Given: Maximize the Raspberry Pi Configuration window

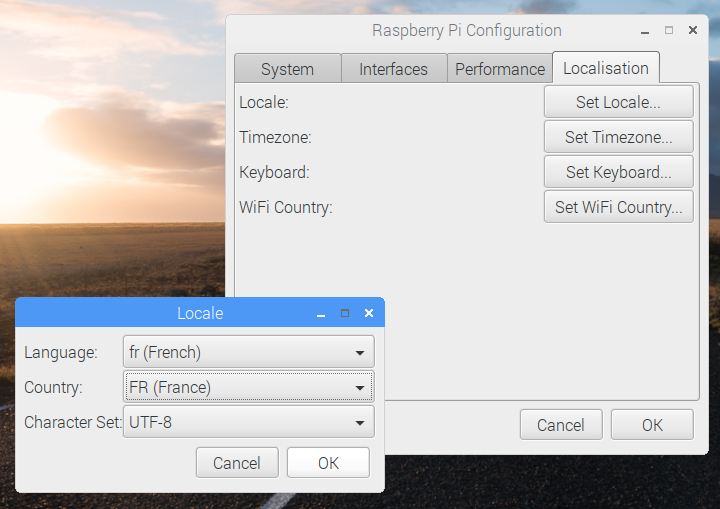Looking at the screenshot, I should [x=669, y=30].
